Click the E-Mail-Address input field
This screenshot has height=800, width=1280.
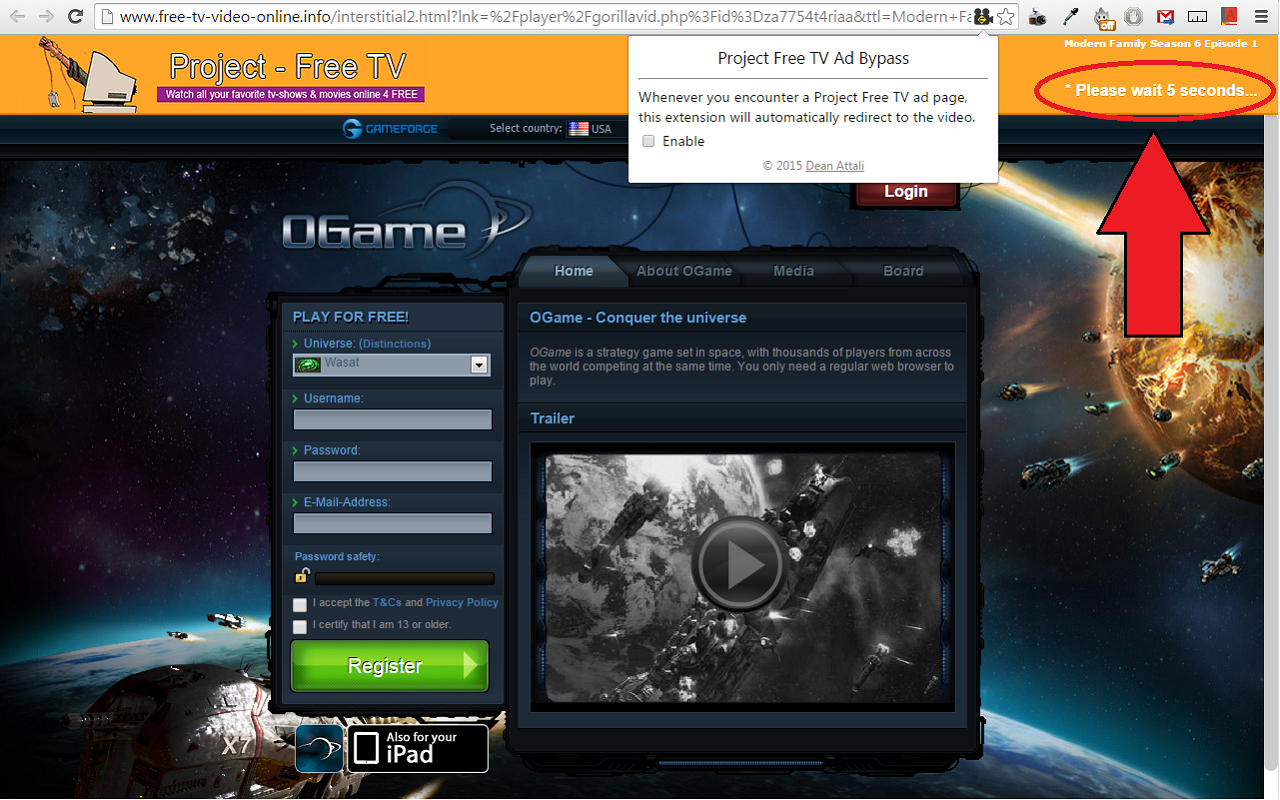click(392, 523)
